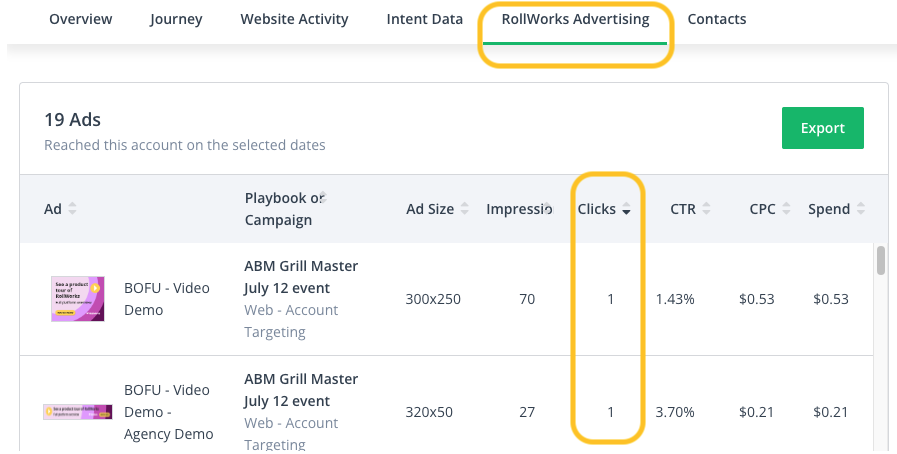Image resolution: width=897 pixels, height=454 pixels.
Task: Click the 320x50 ad size cell
Action: click(x=429, y=412)
